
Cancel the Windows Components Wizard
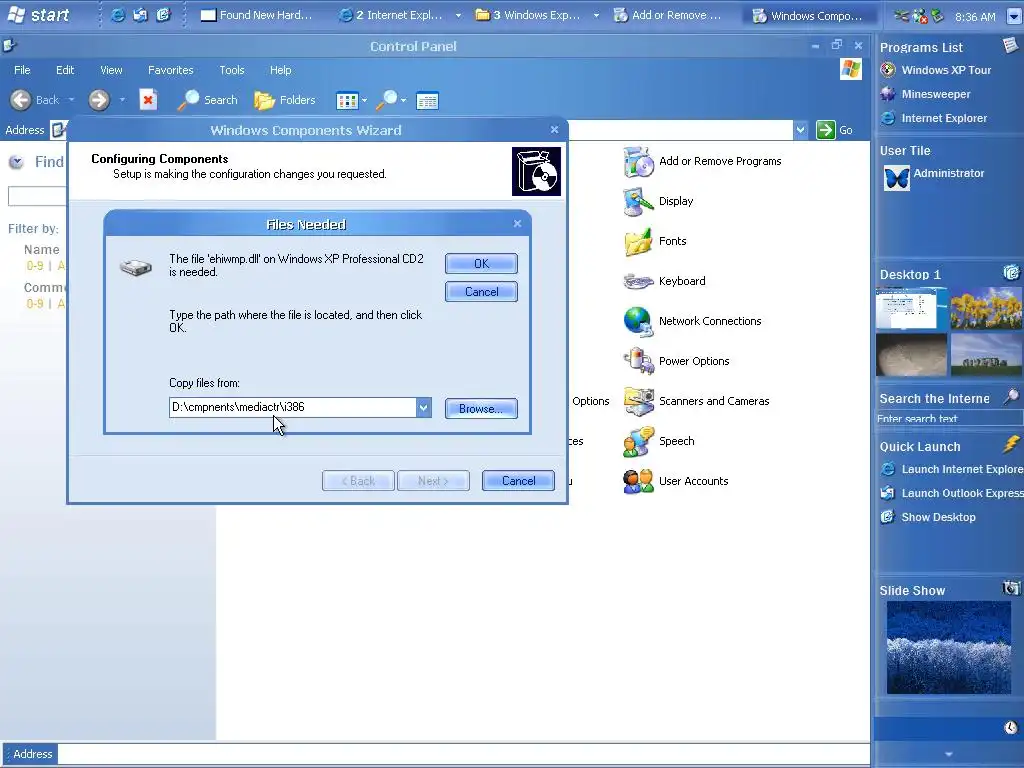coord(519,481)
